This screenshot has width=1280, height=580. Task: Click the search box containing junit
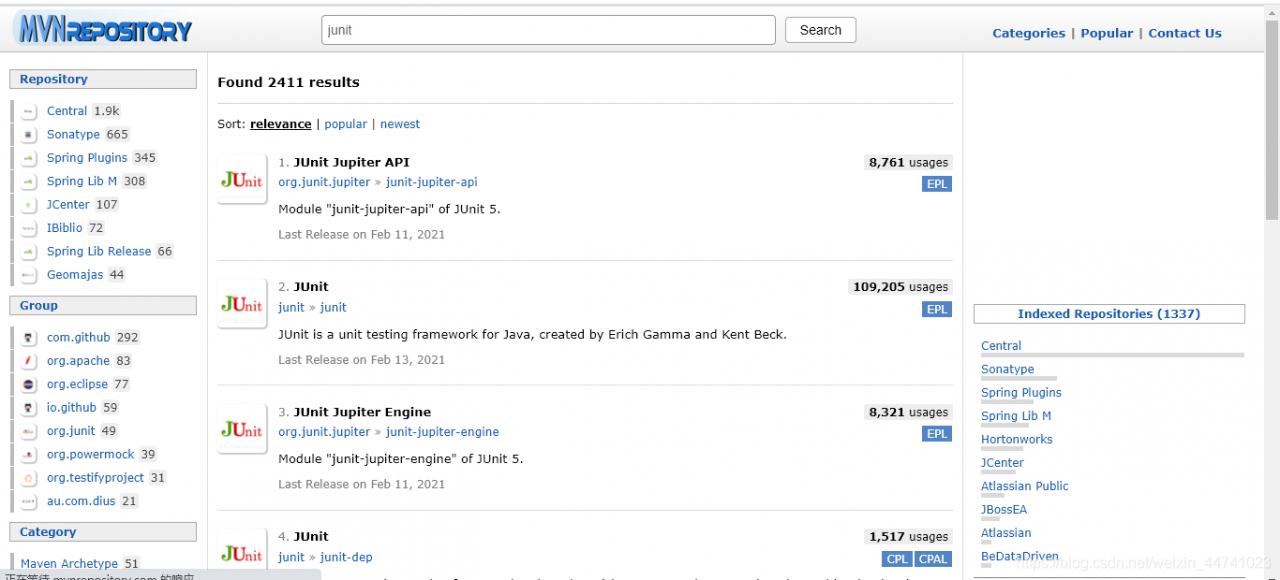(x=548, y=30)
